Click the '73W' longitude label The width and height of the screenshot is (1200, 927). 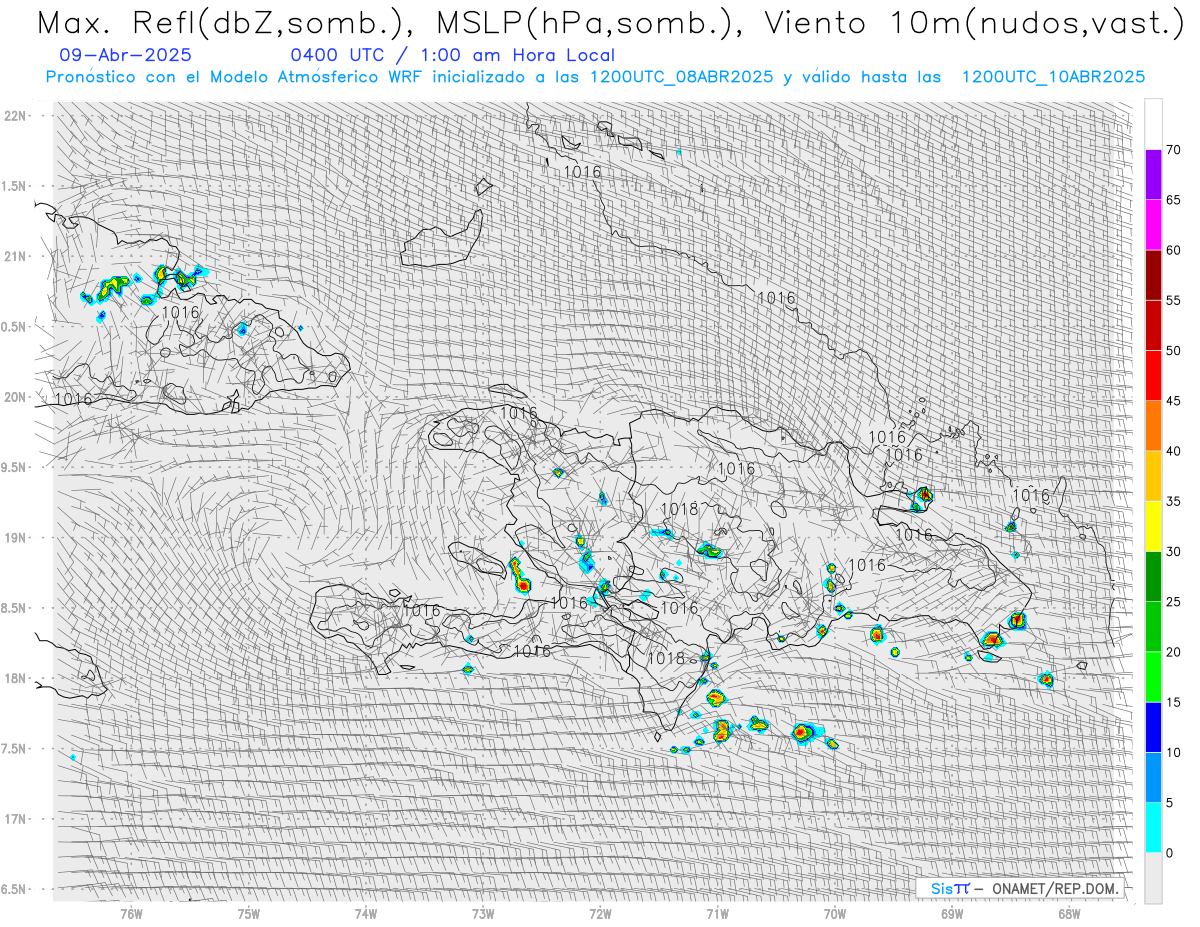[483, 913]
